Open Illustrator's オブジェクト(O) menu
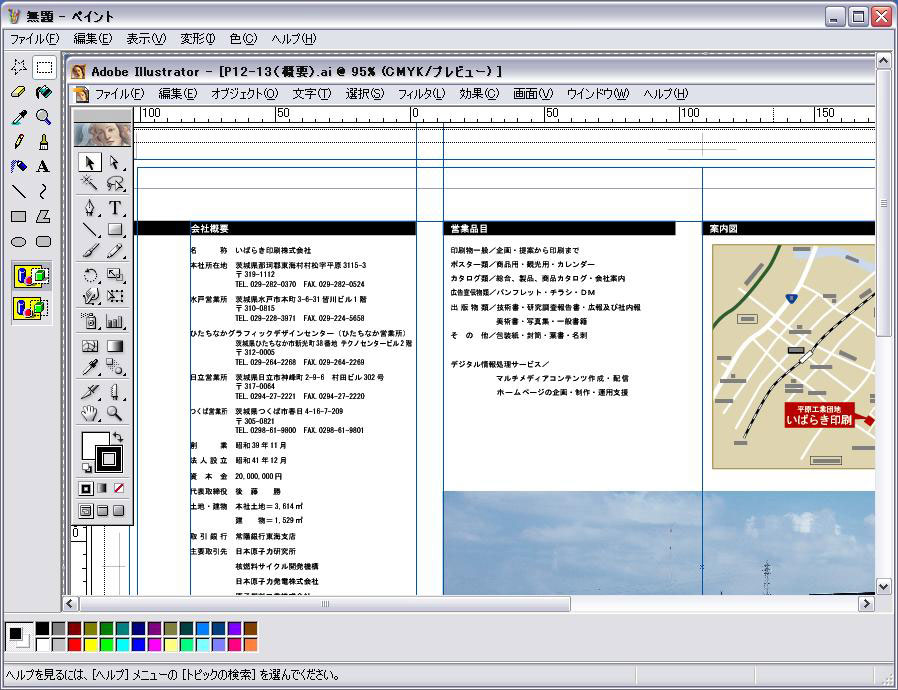Viewport: 898px width, 690px height. point(245,94)
